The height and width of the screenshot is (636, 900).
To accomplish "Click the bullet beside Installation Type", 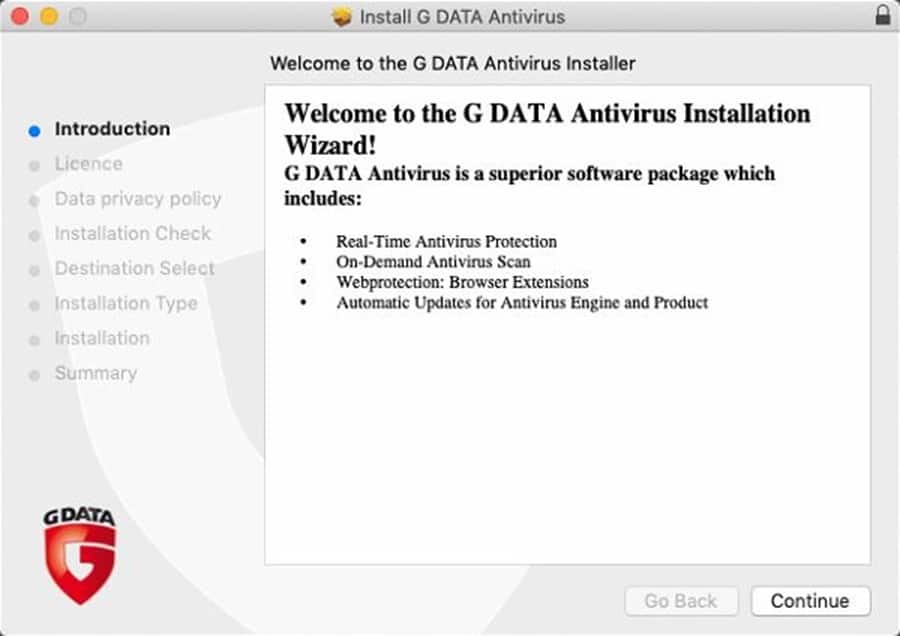I will pyautogui.click(x=35, y=304).
